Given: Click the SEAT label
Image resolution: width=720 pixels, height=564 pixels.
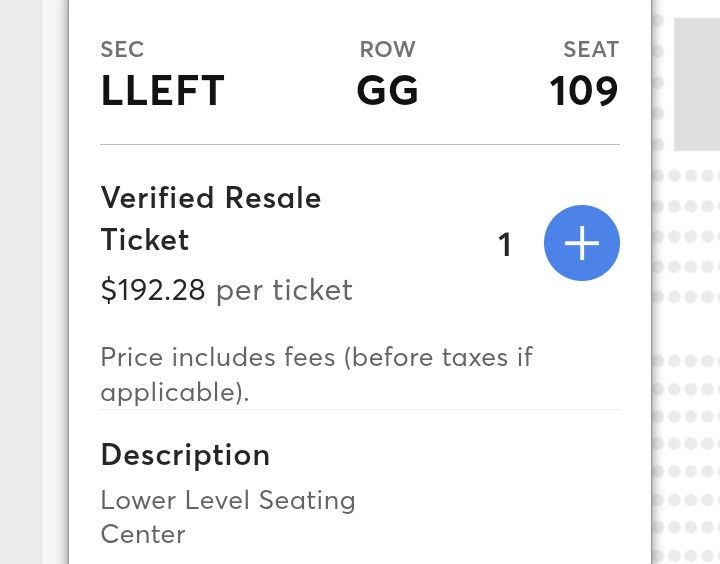Looking at the screenshot, I should [x=591, y=49].
